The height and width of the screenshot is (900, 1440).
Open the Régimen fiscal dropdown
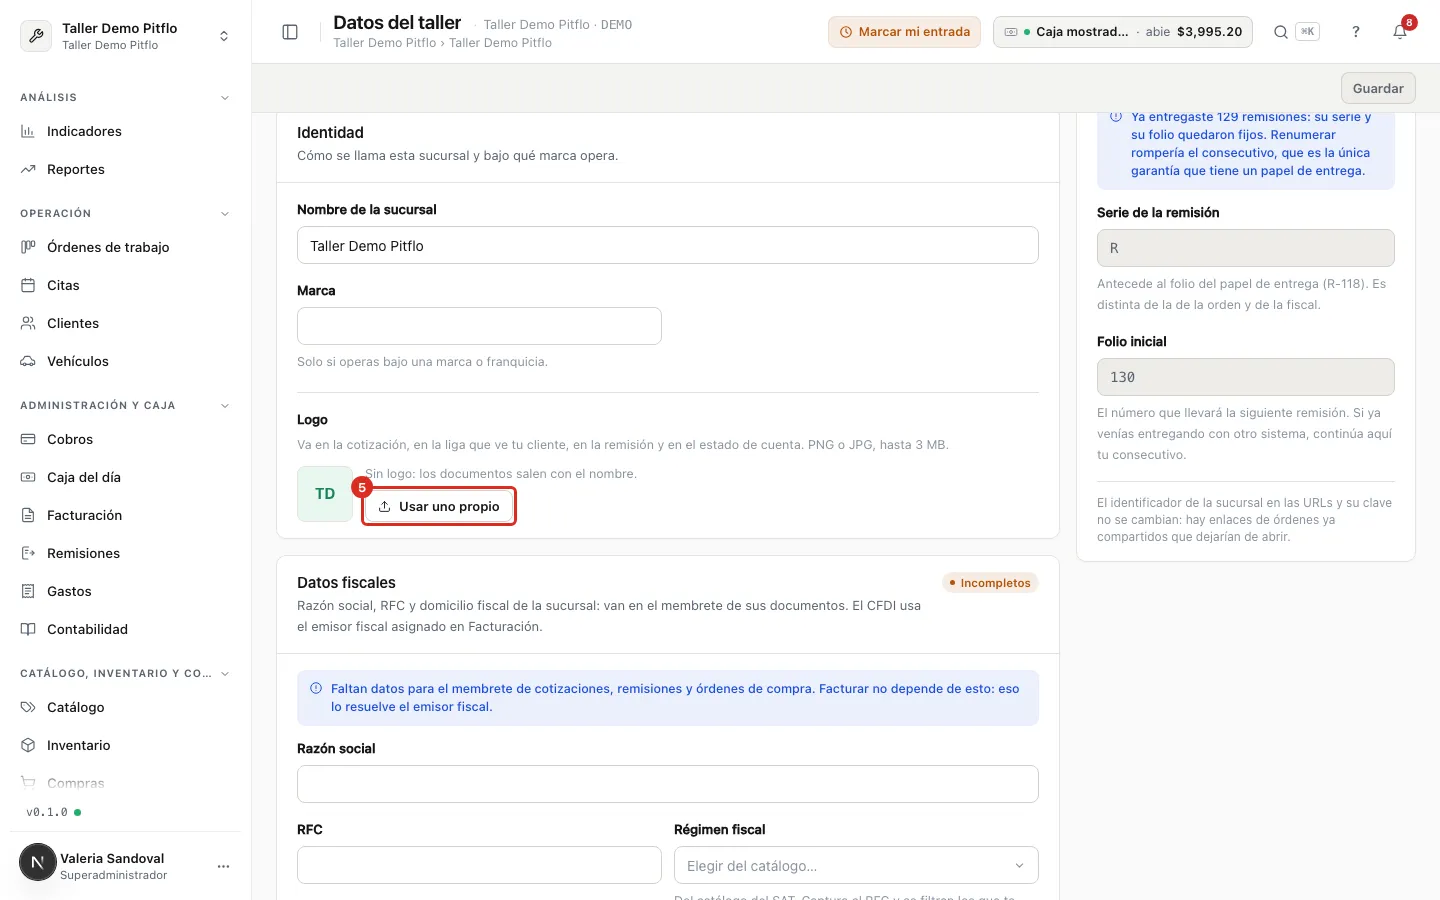[856, 865]
